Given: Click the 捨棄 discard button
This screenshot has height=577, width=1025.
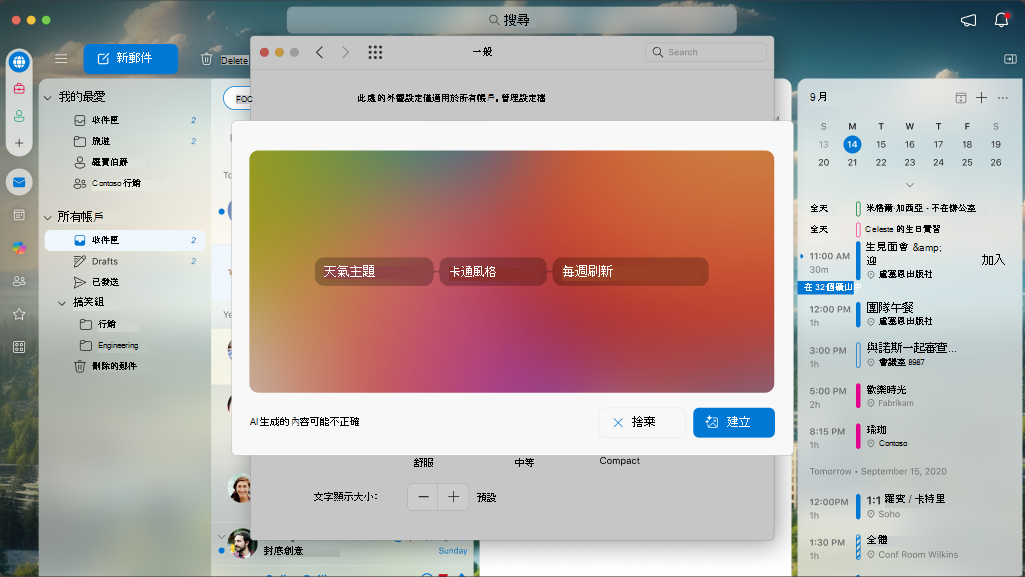Looking at the screenshot, I should click(x=642, y=422).
